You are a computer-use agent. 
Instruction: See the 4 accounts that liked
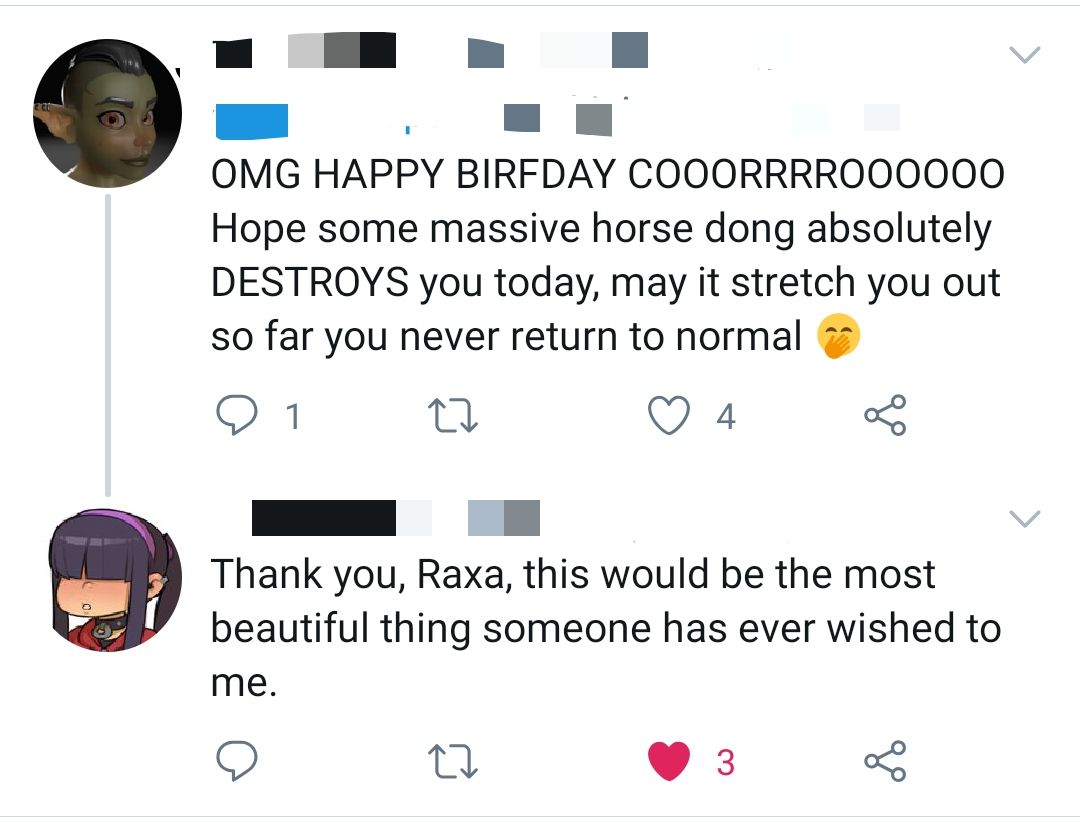(x=724, y=416)
